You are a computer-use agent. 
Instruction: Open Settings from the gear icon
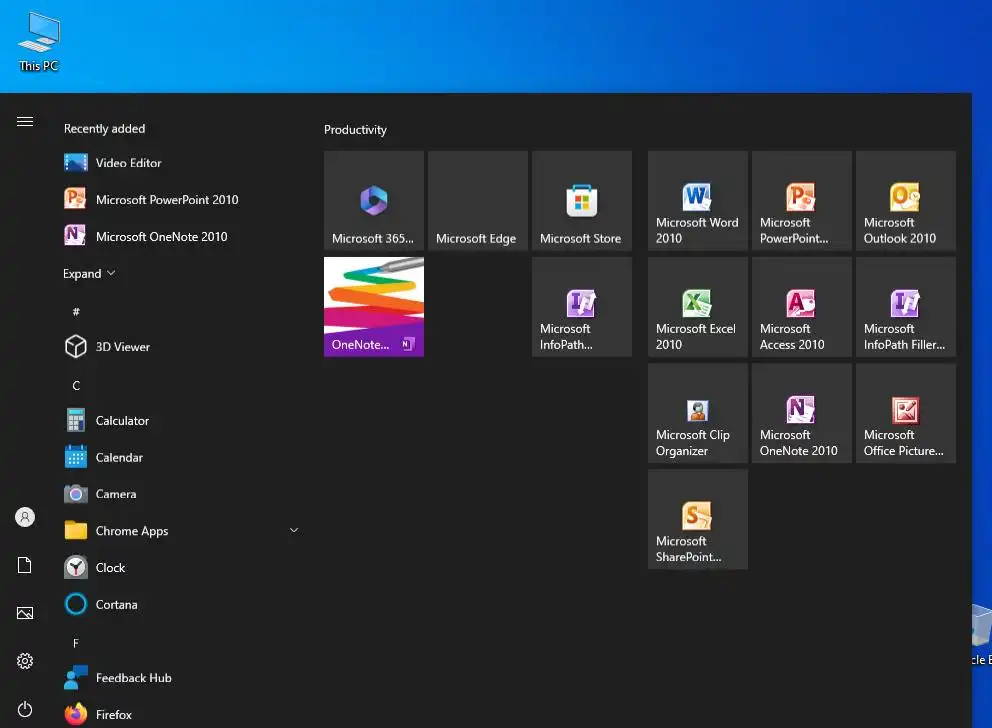[x=25, y=661]
